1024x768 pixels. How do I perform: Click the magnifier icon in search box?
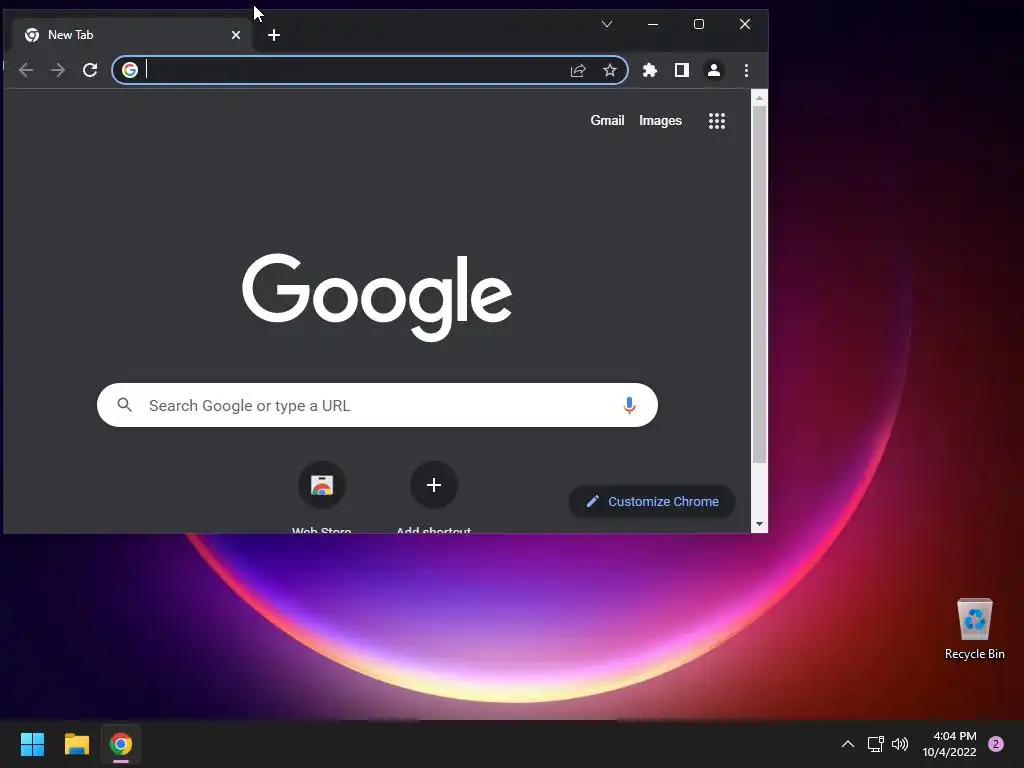point(125,405)
